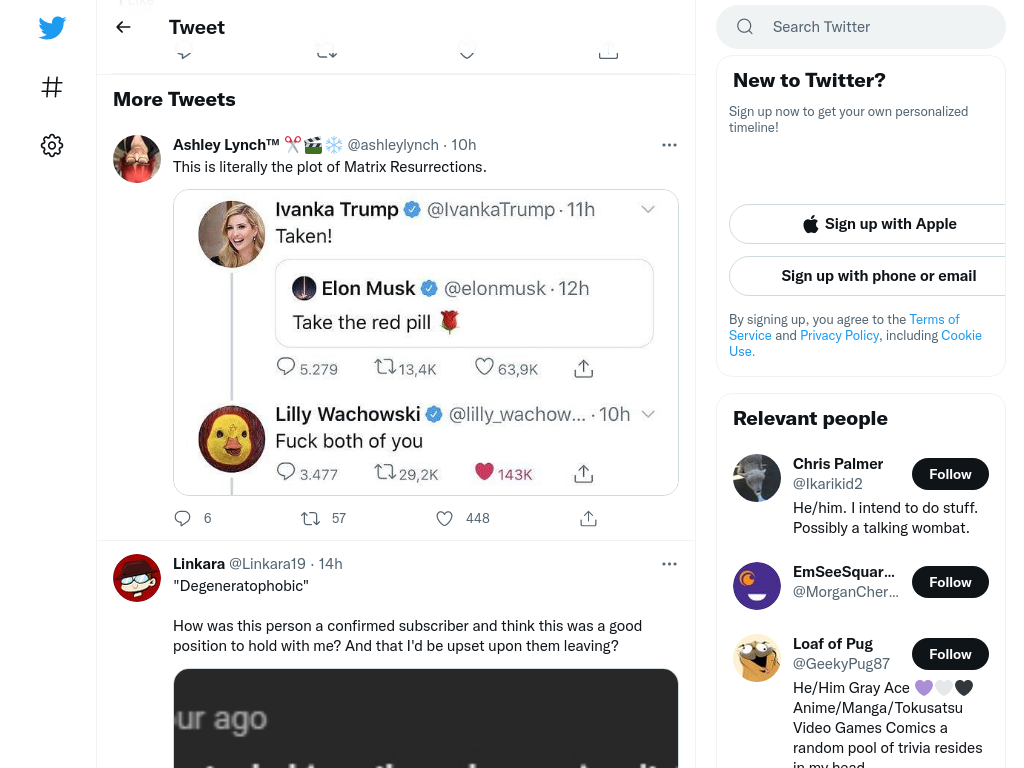This screenshot has width=1024, height=768.
Task: Retweet Ashley Lynch's tweet with 57 retweets
Action: click(x=310, y=519)
